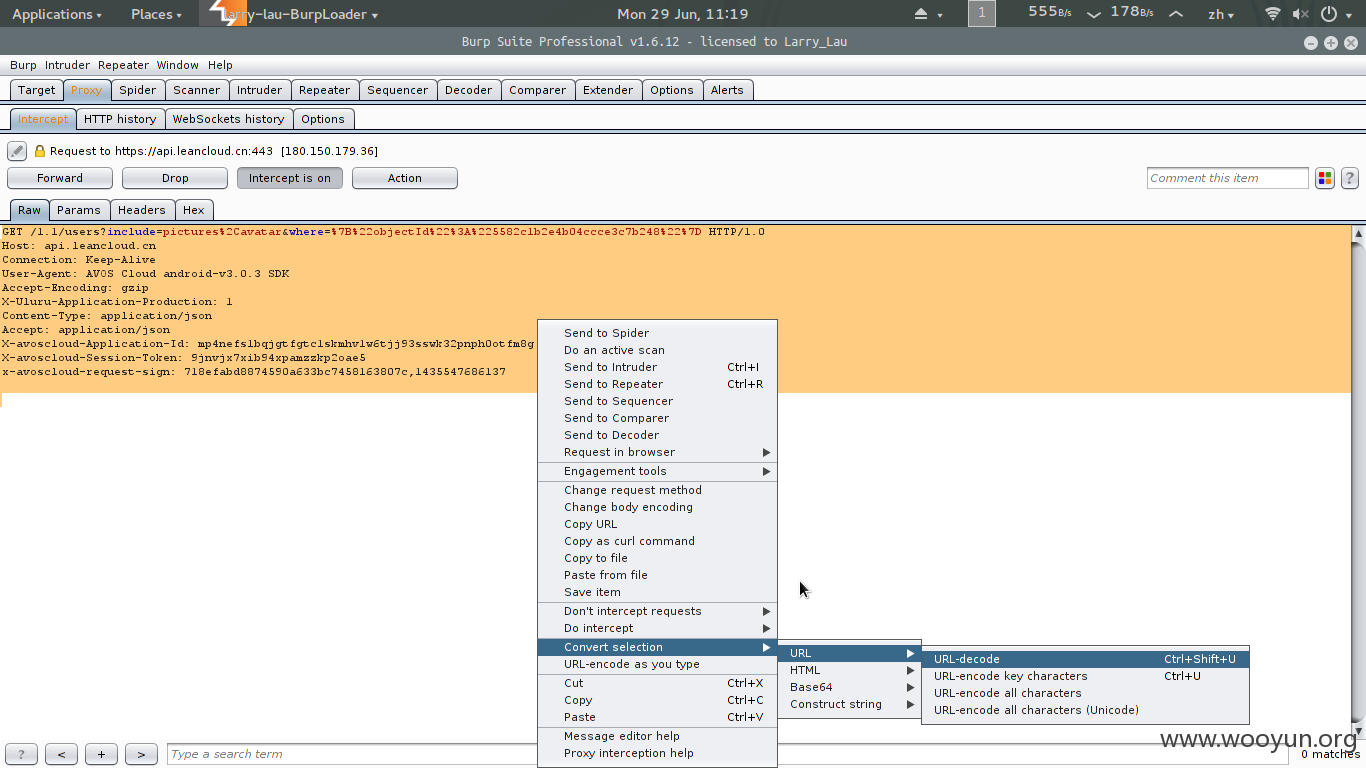Go to previous search match with < button

[x=61, y=755]
